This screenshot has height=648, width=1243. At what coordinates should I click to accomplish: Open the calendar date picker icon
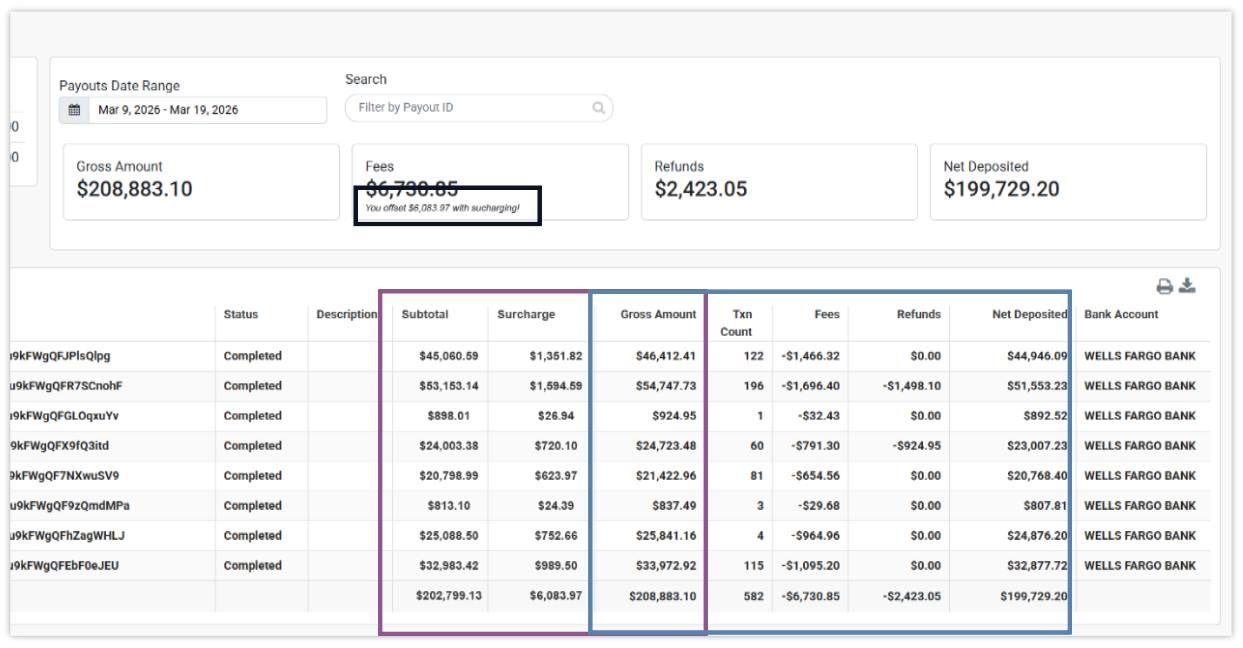point(74,110)
